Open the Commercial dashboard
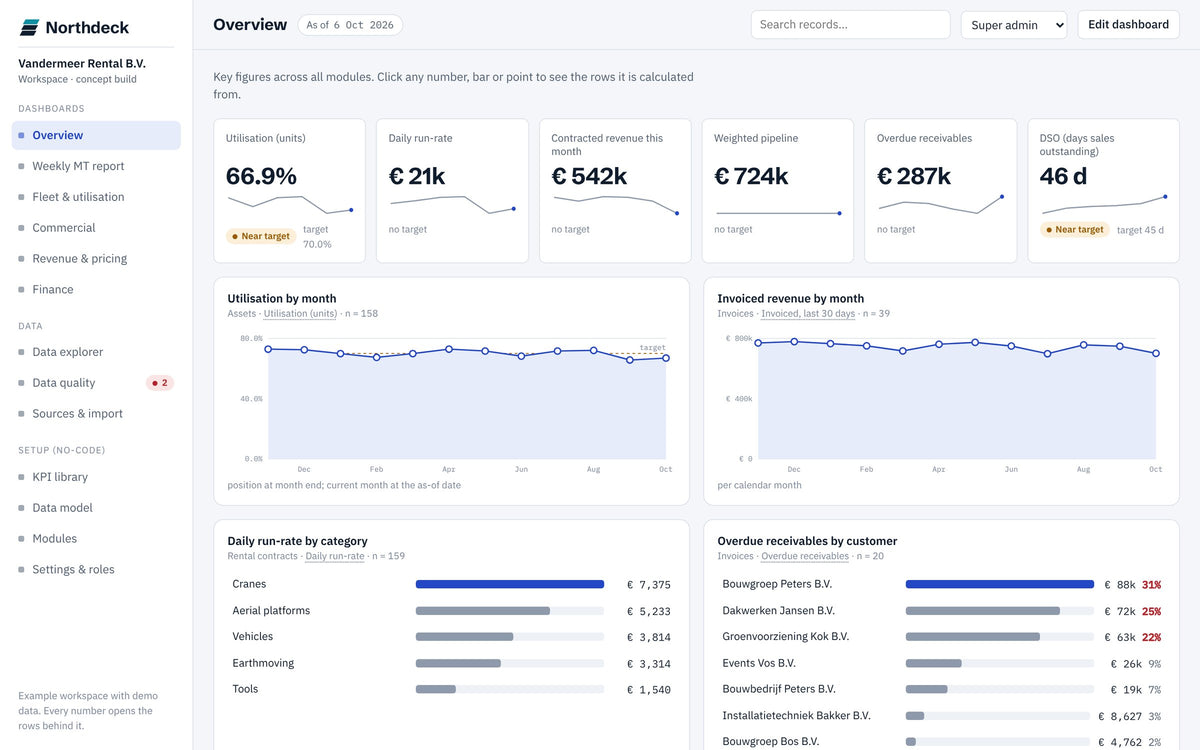Image resolution: width=1200 pixels, height=750 pixels. point(96,228)
